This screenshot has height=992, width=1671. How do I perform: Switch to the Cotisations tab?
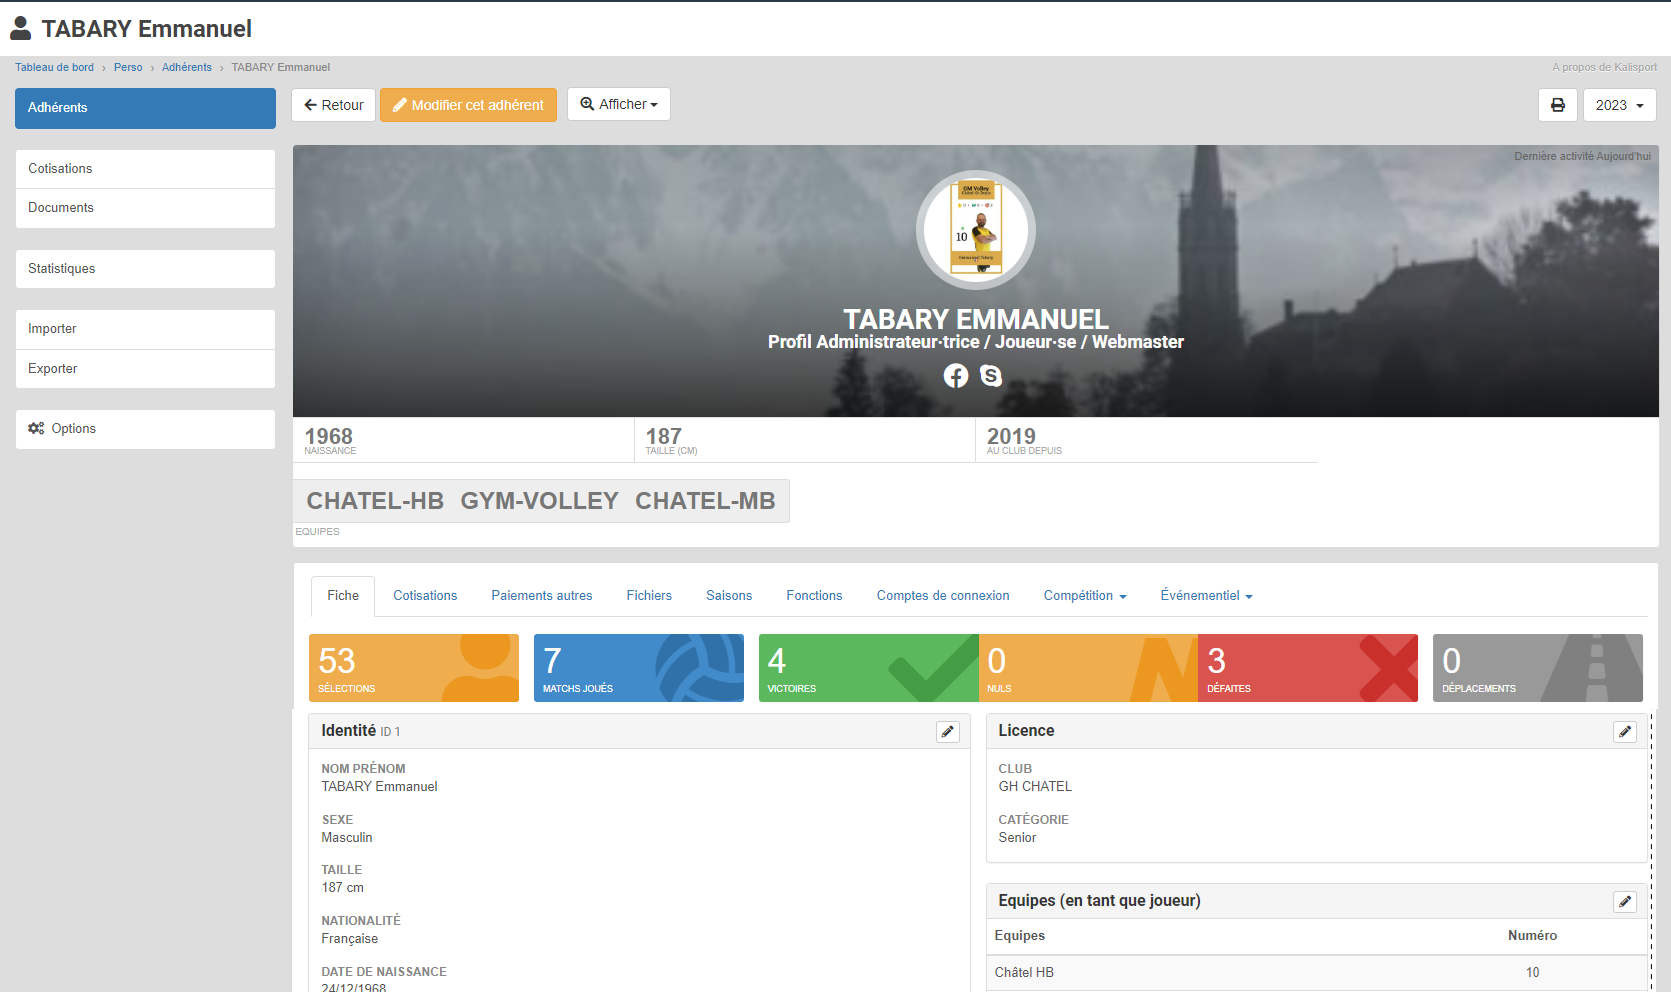425,596
